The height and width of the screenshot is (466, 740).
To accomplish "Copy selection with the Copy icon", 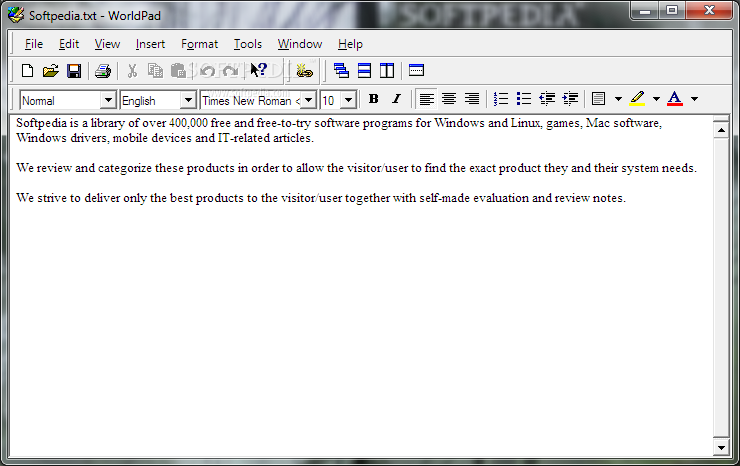I will (155, 71).
